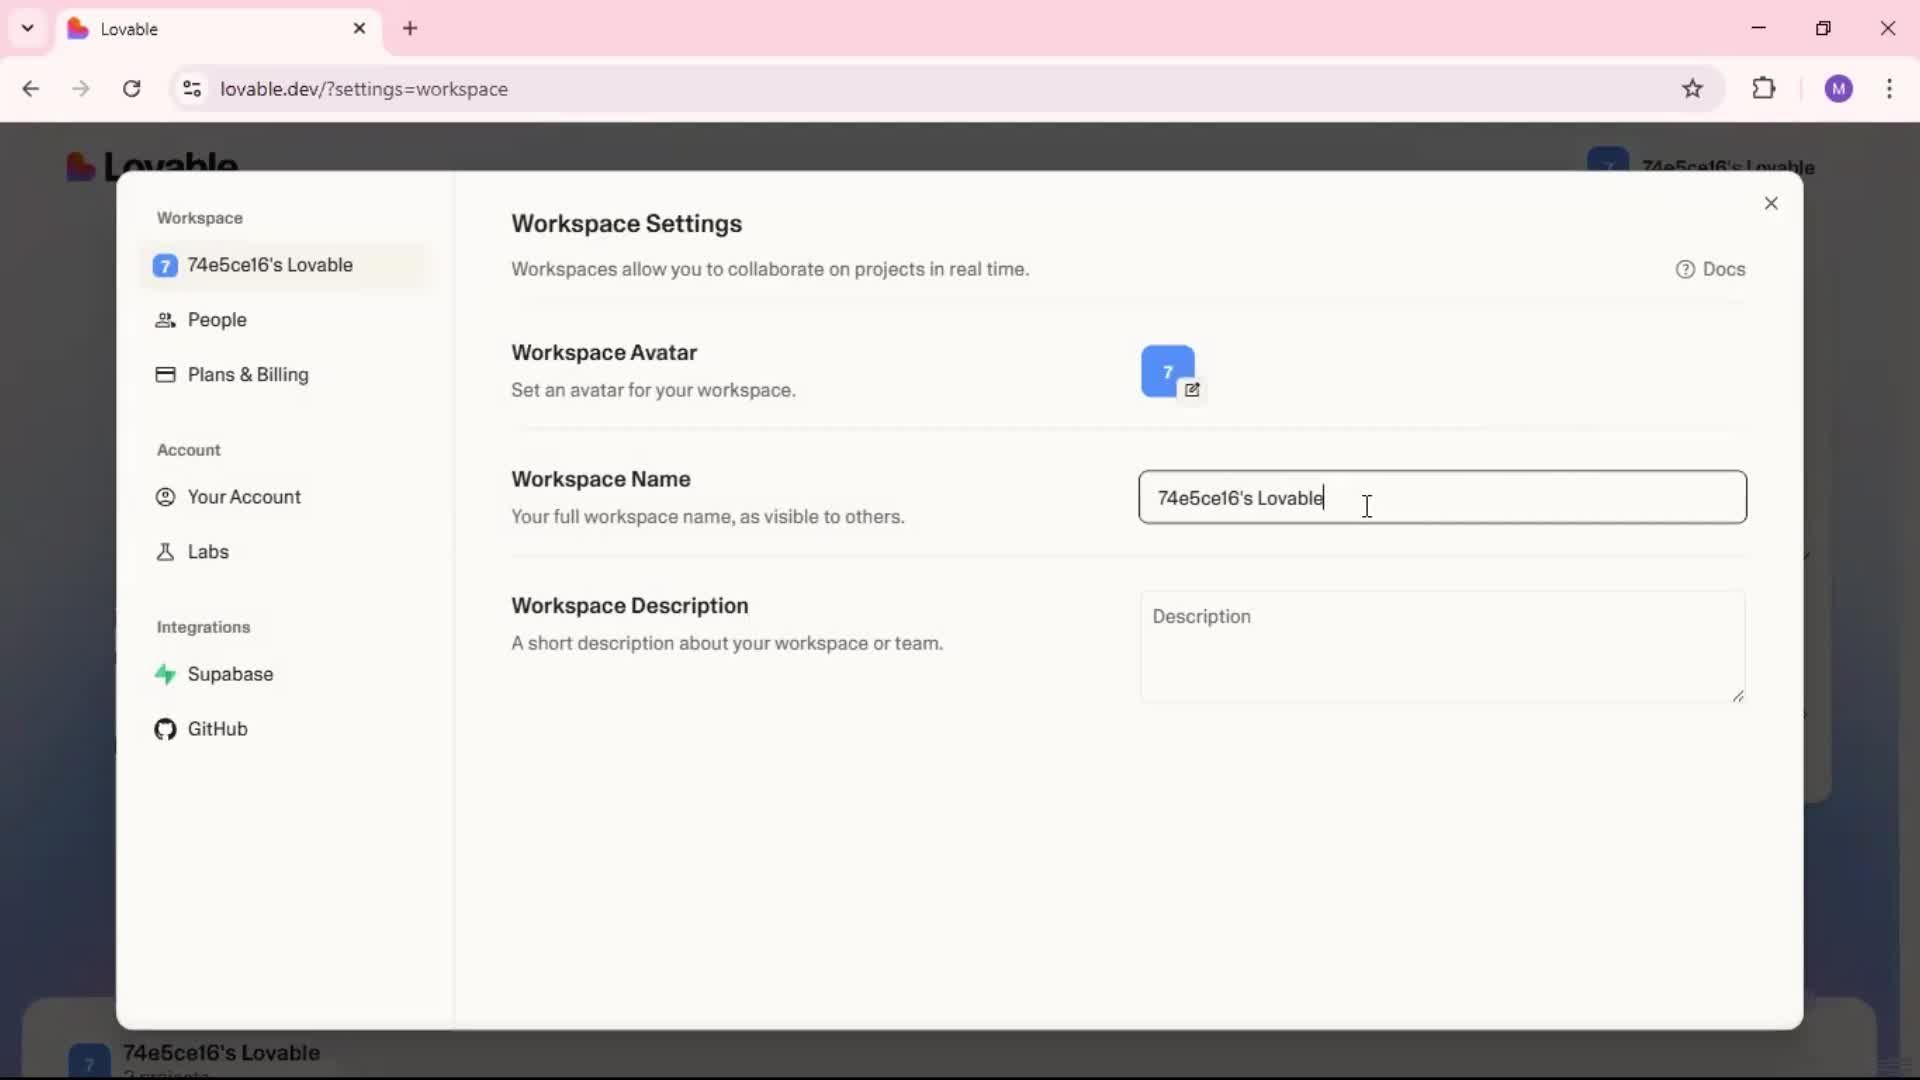Click the Workspace Settings heading
Image resolution: width=1920 pixels, height=1080 pixels.
tap(627, 224)
